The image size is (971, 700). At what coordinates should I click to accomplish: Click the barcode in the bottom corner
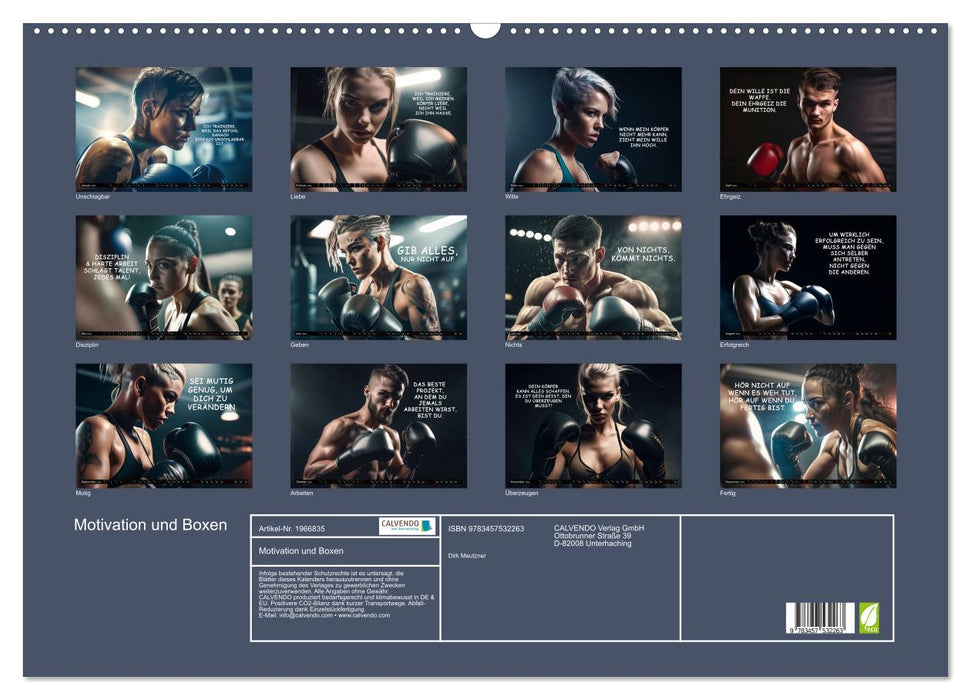[819, 618]
